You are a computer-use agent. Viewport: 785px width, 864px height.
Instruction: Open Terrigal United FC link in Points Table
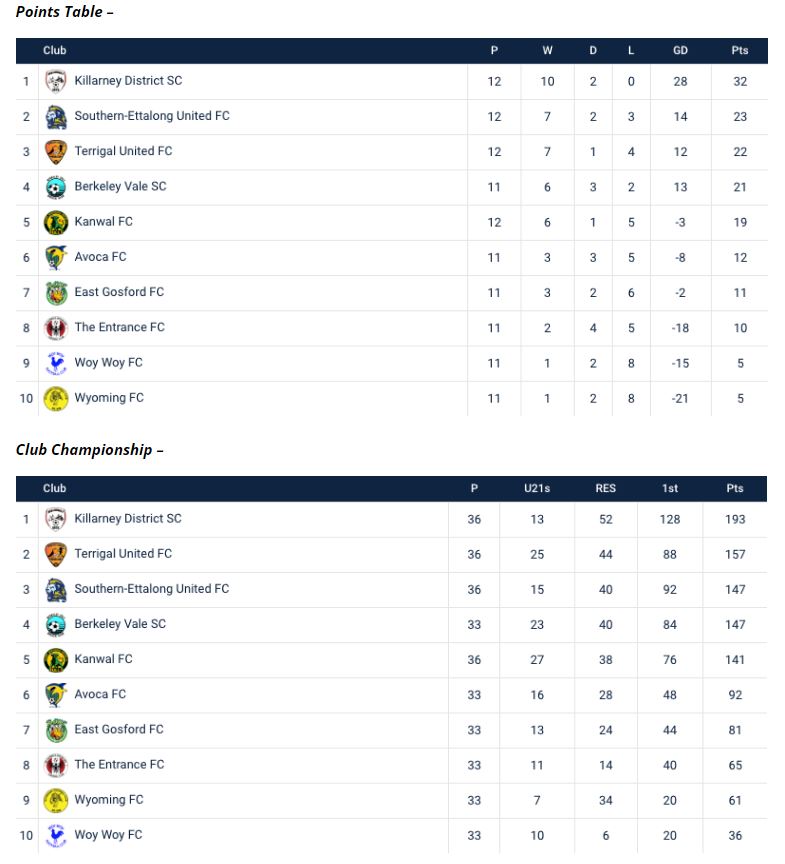coord(123,151)
